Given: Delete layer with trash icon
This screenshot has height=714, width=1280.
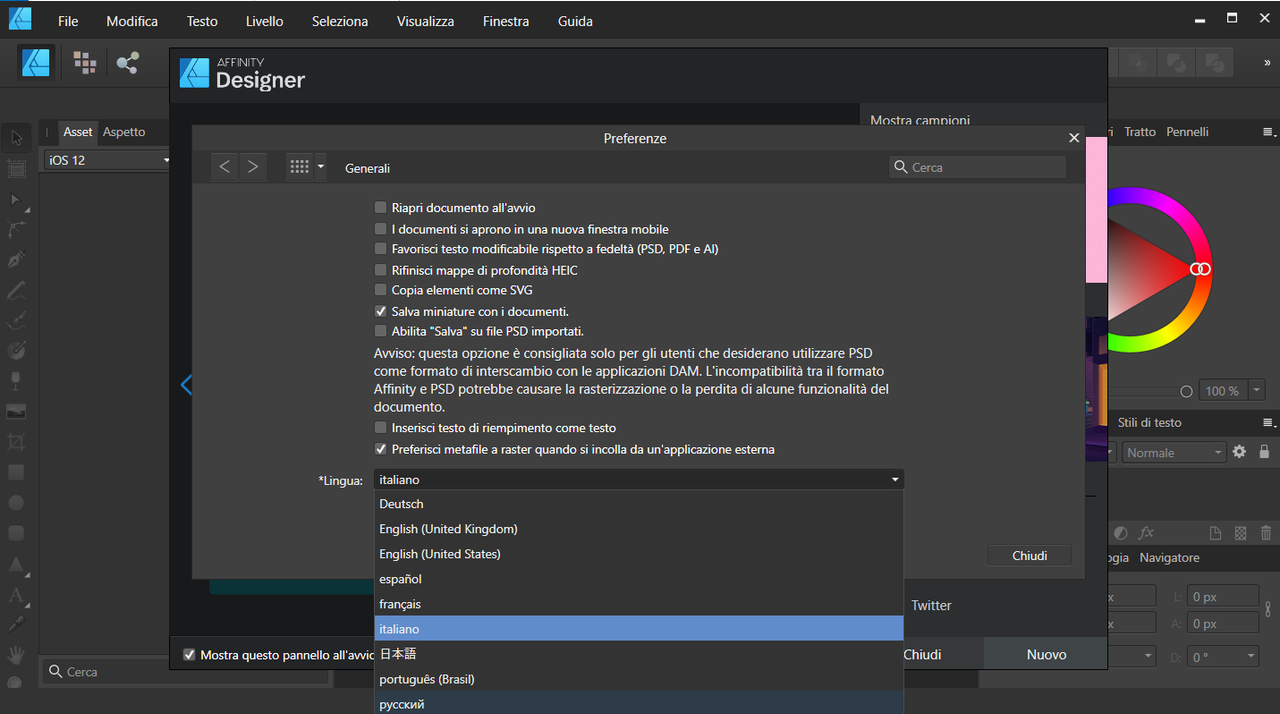Looking at the screenshot, I should [1266, 533].
